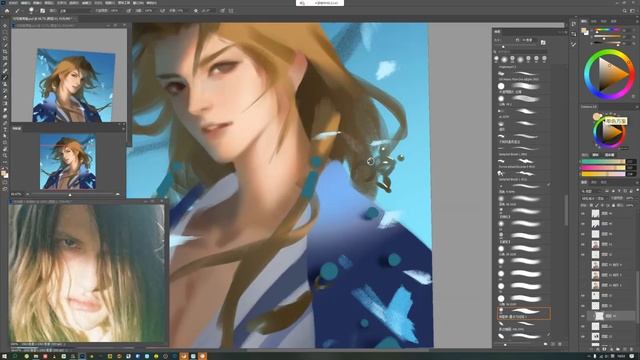Toggle Lock all padlock icon
Viewport: 640px width, 360px height.
[x=613, y=205]
